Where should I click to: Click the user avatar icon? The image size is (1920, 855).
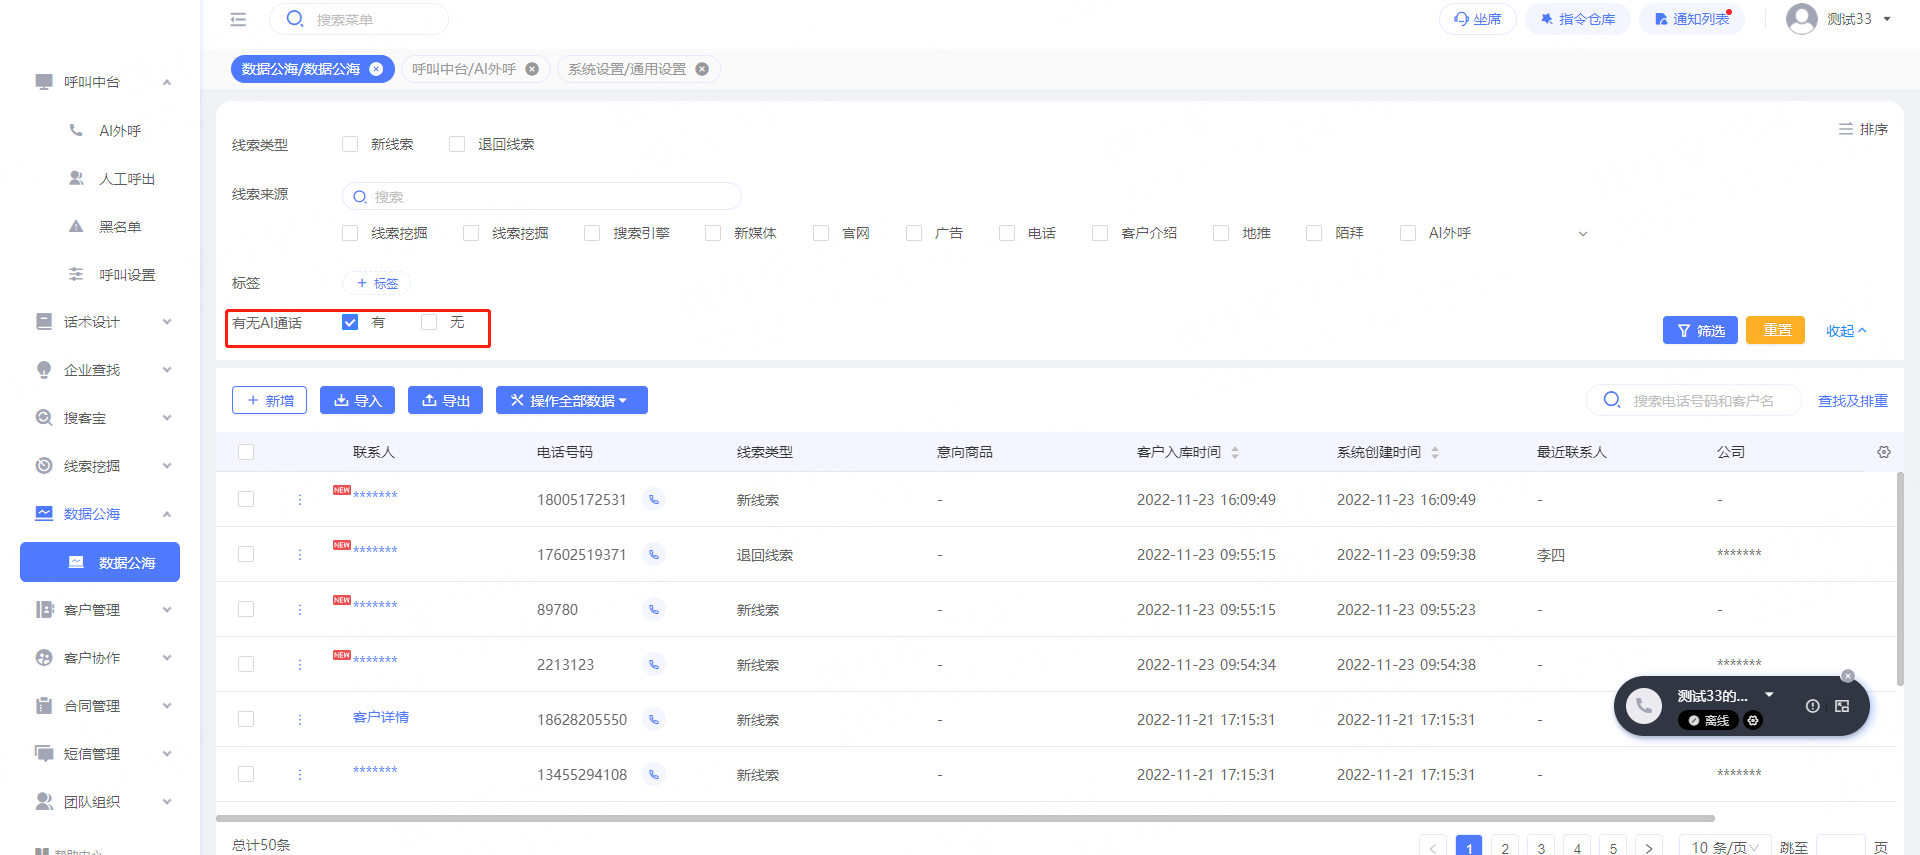tap(1802, 19)
